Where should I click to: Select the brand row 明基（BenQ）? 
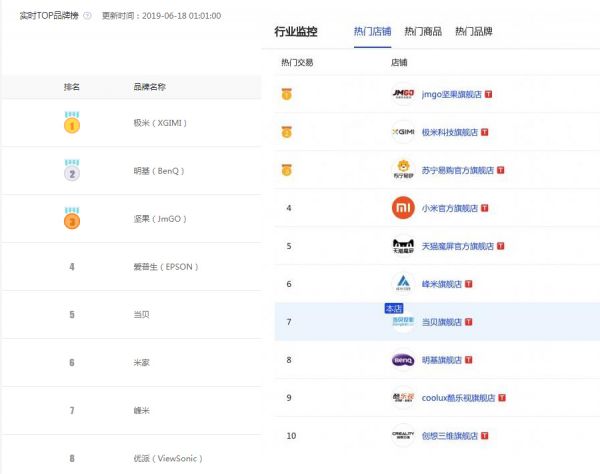pos(132,171)
